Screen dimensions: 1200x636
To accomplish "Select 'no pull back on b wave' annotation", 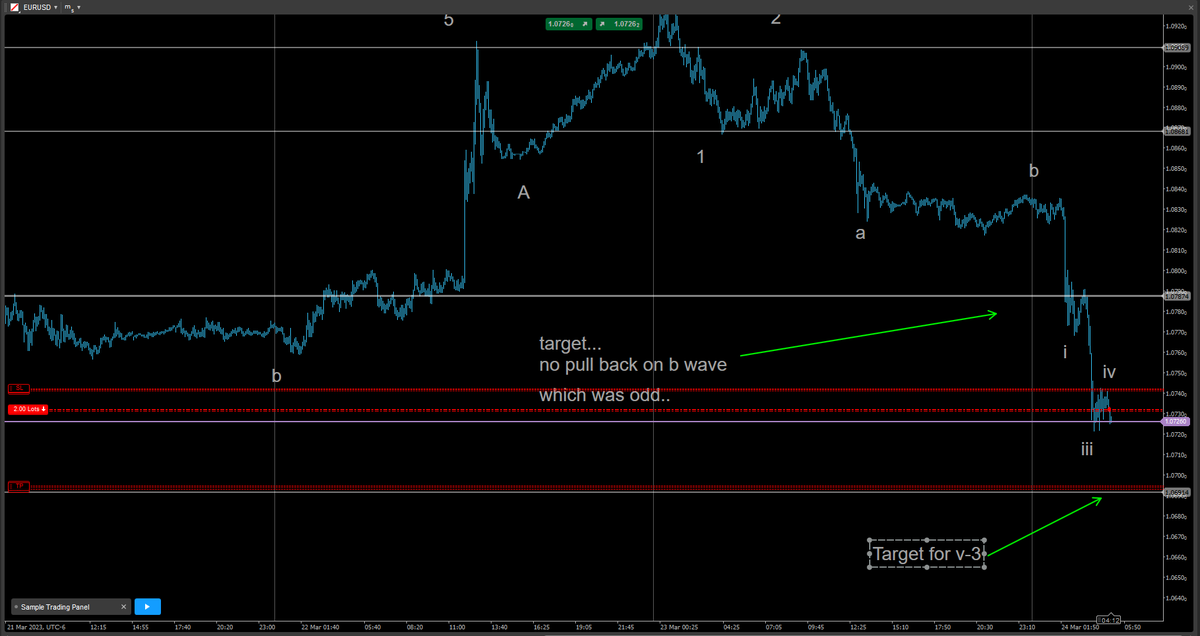I will pyautogui.click(x=633, y=365).
